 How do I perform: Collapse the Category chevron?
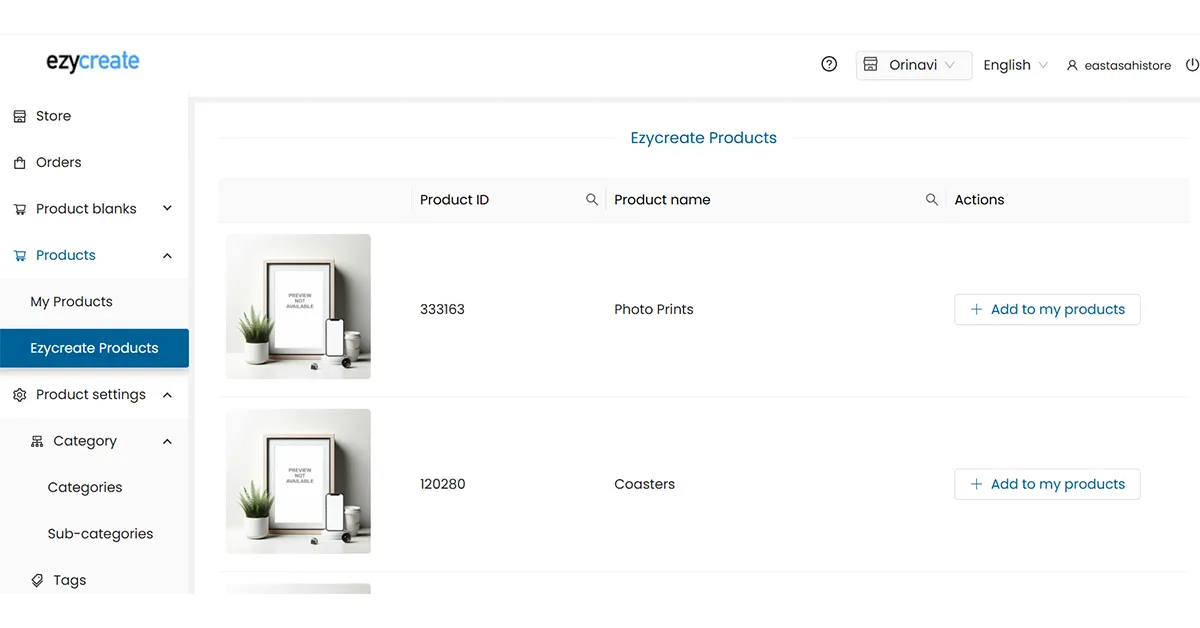tap(167, 441)
